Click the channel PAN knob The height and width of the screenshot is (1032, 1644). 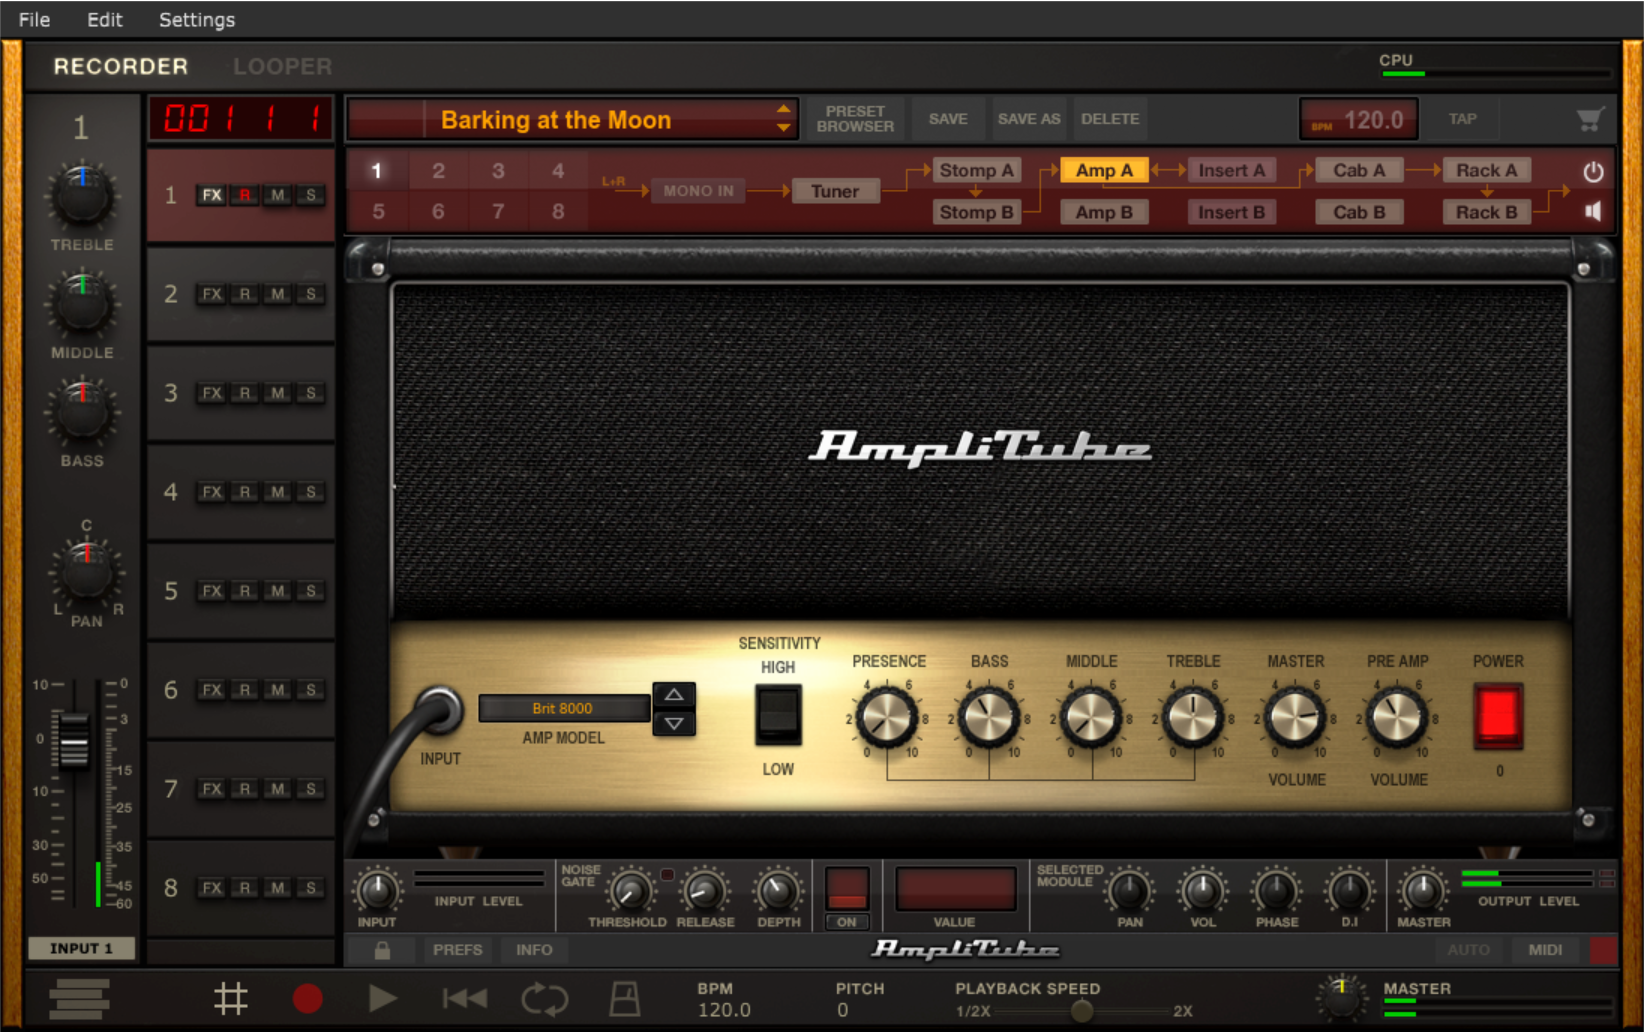coord(87,572)
